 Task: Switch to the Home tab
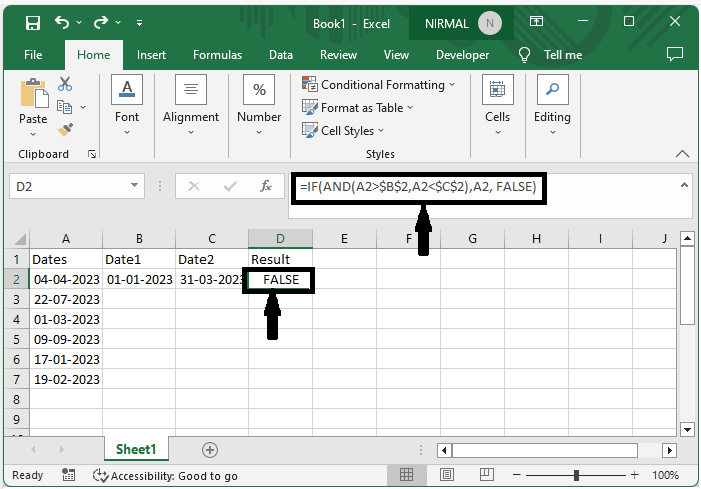93,55
